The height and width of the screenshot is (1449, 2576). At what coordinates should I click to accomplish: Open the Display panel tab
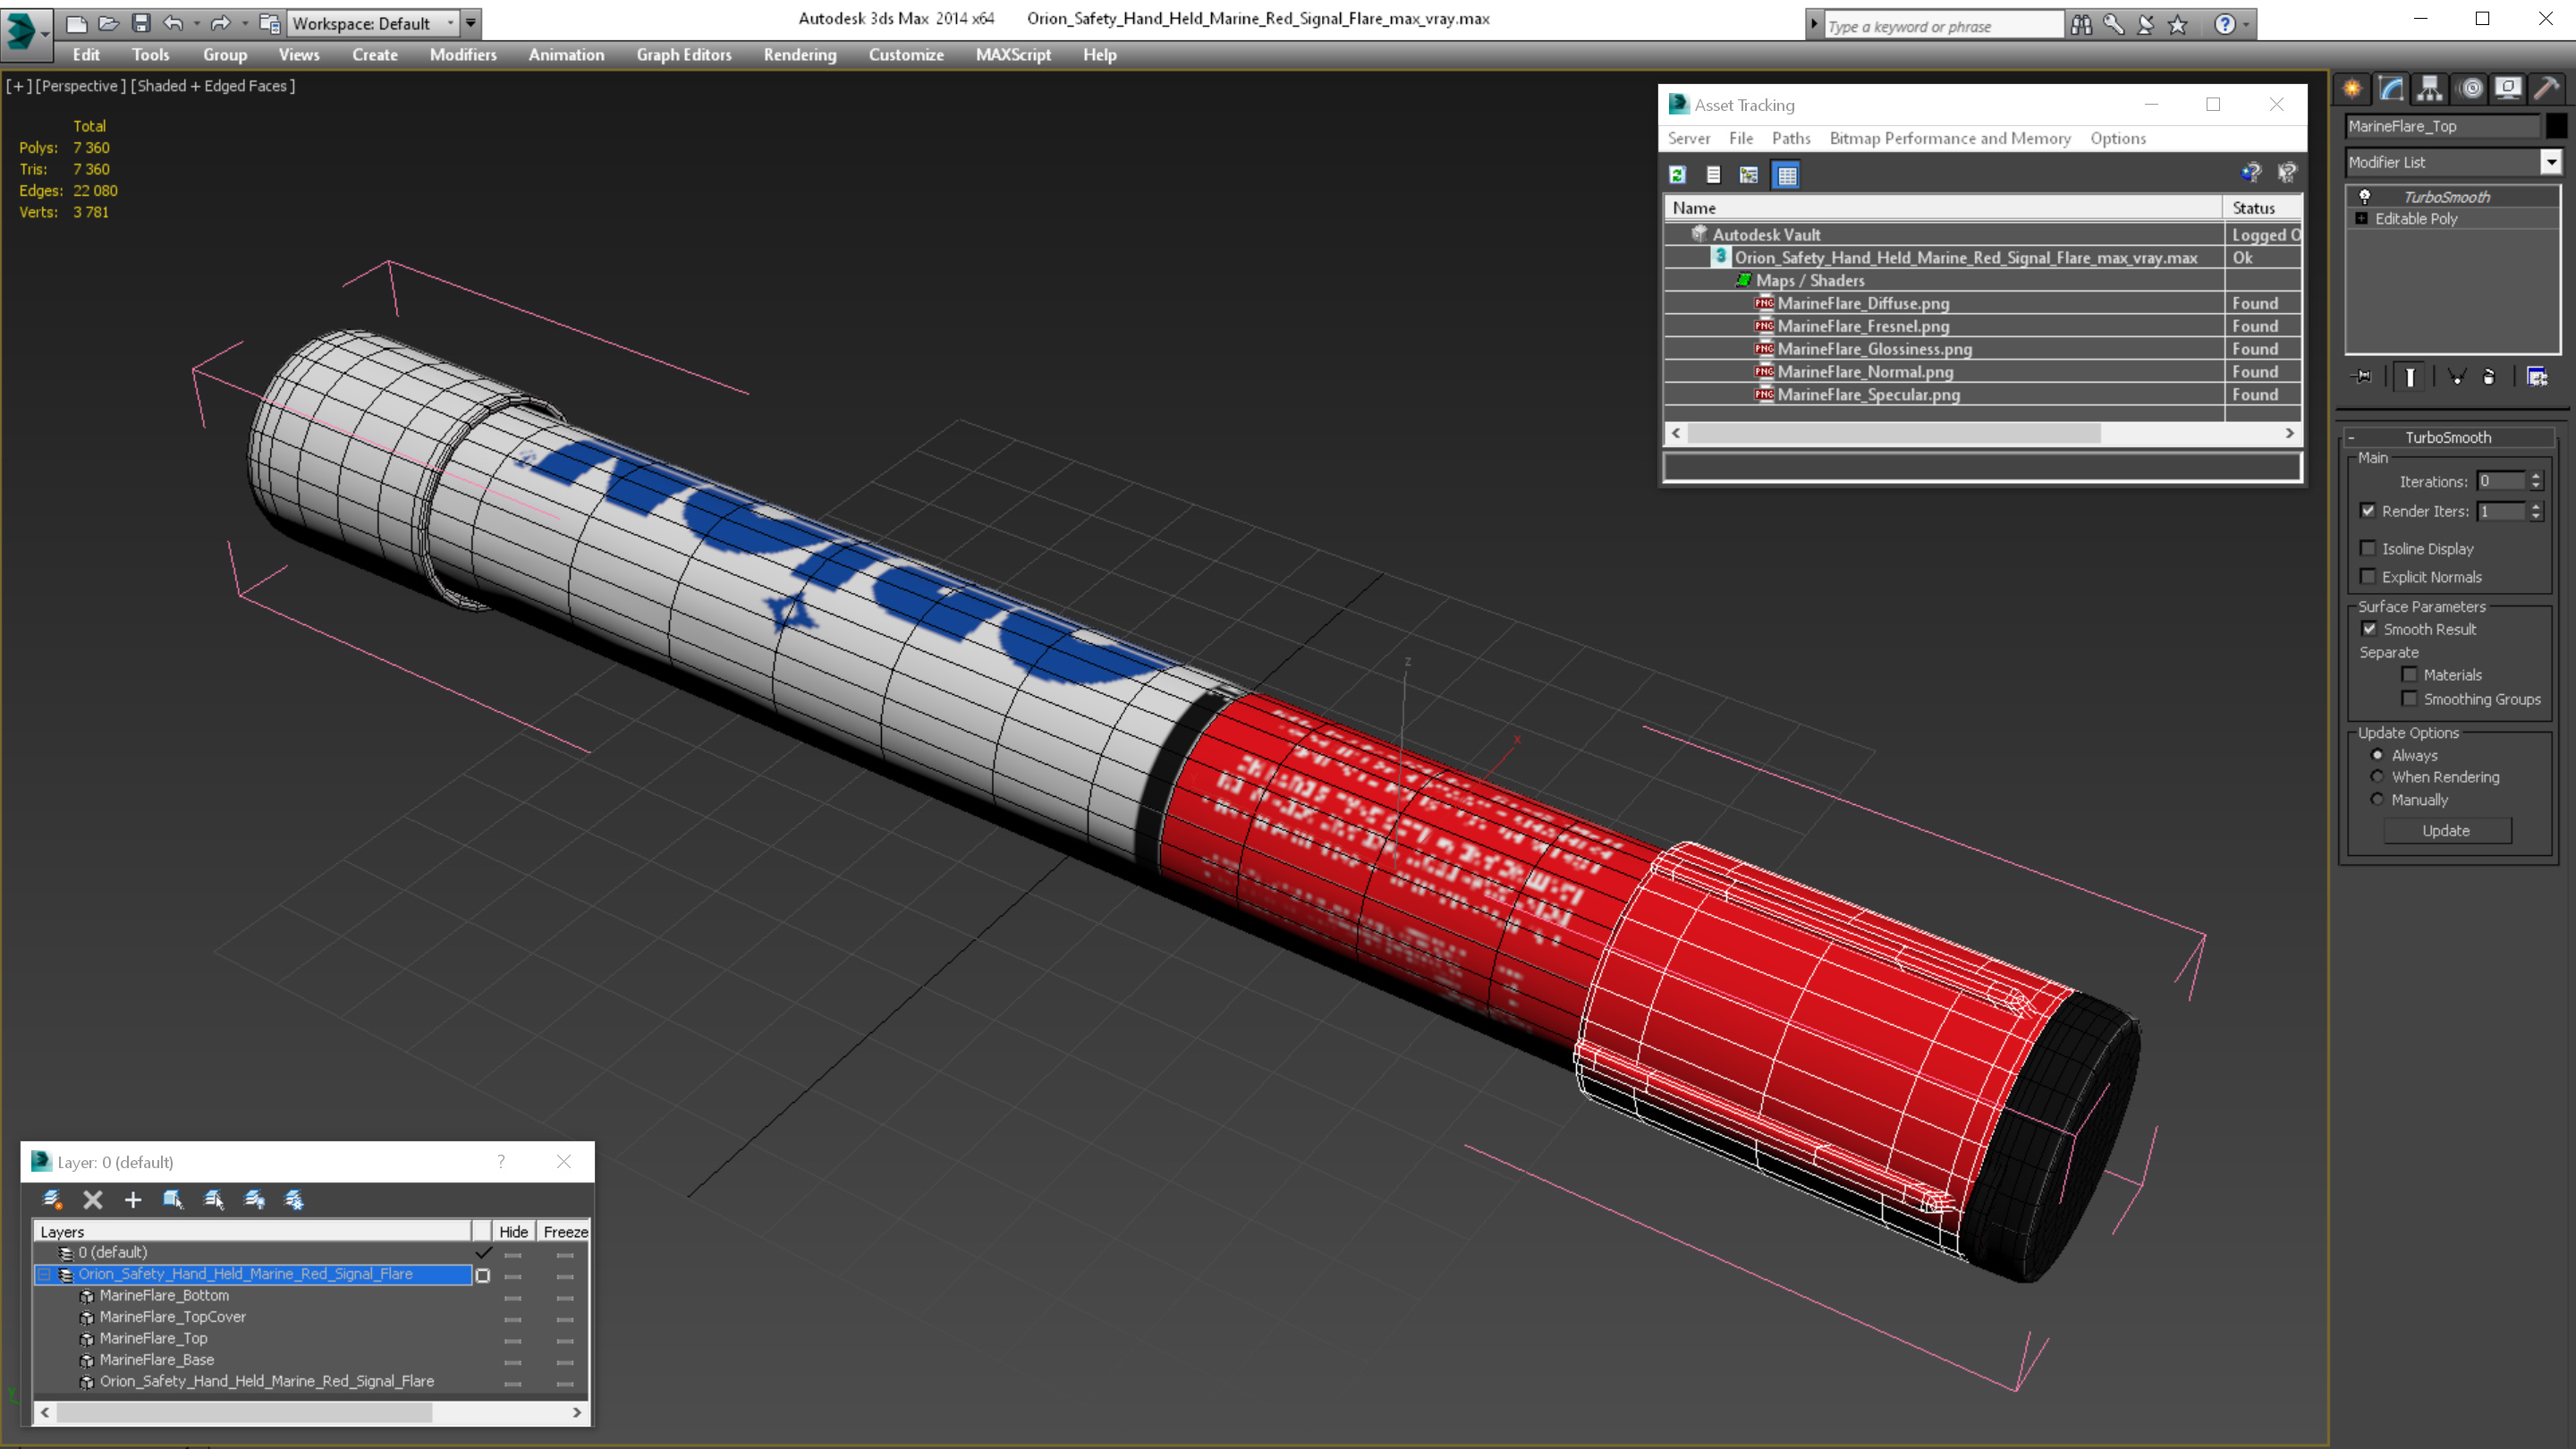2508,89
